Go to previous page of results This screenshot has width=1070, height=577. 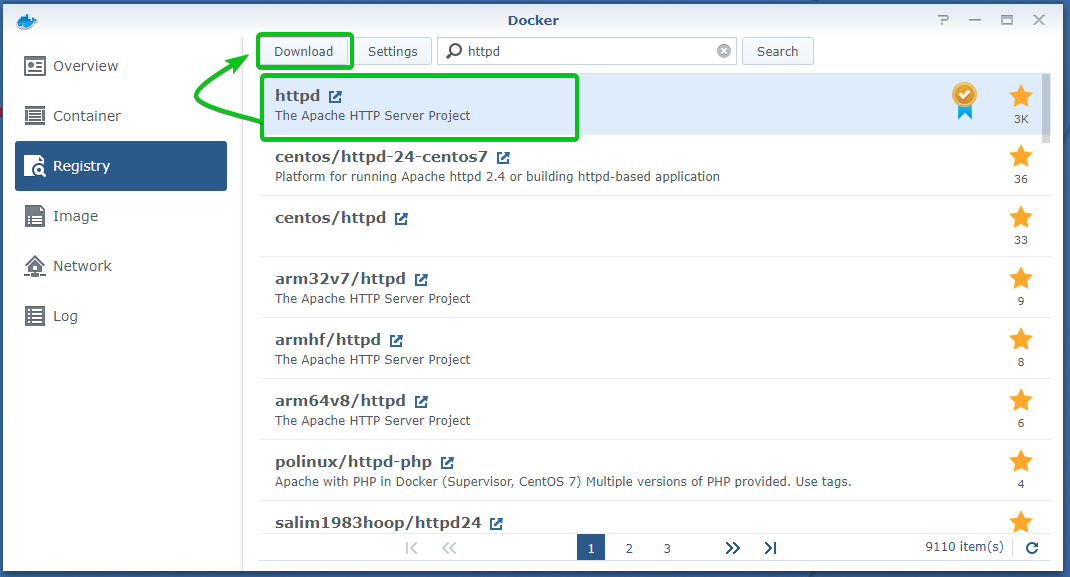click(448, 548)
